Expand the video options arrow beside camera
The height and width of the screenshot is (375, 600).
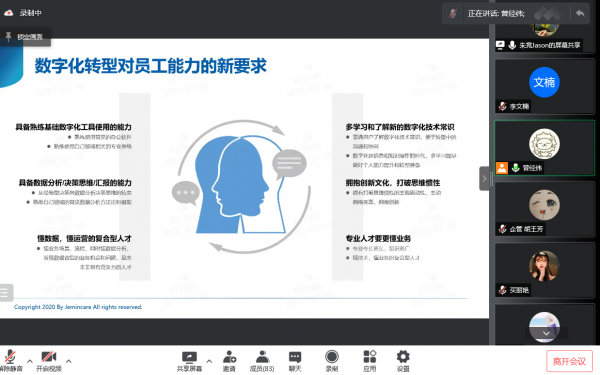[68, 361]
